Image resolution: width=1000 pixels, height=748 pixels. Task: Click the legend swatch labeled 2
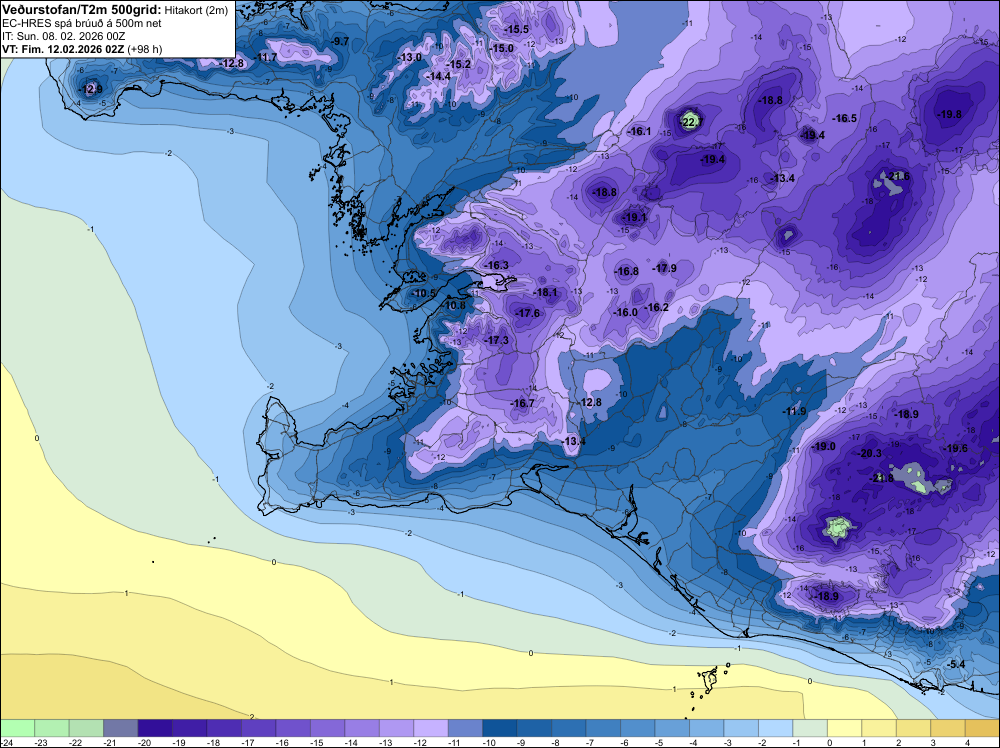(x=913, y=728)
